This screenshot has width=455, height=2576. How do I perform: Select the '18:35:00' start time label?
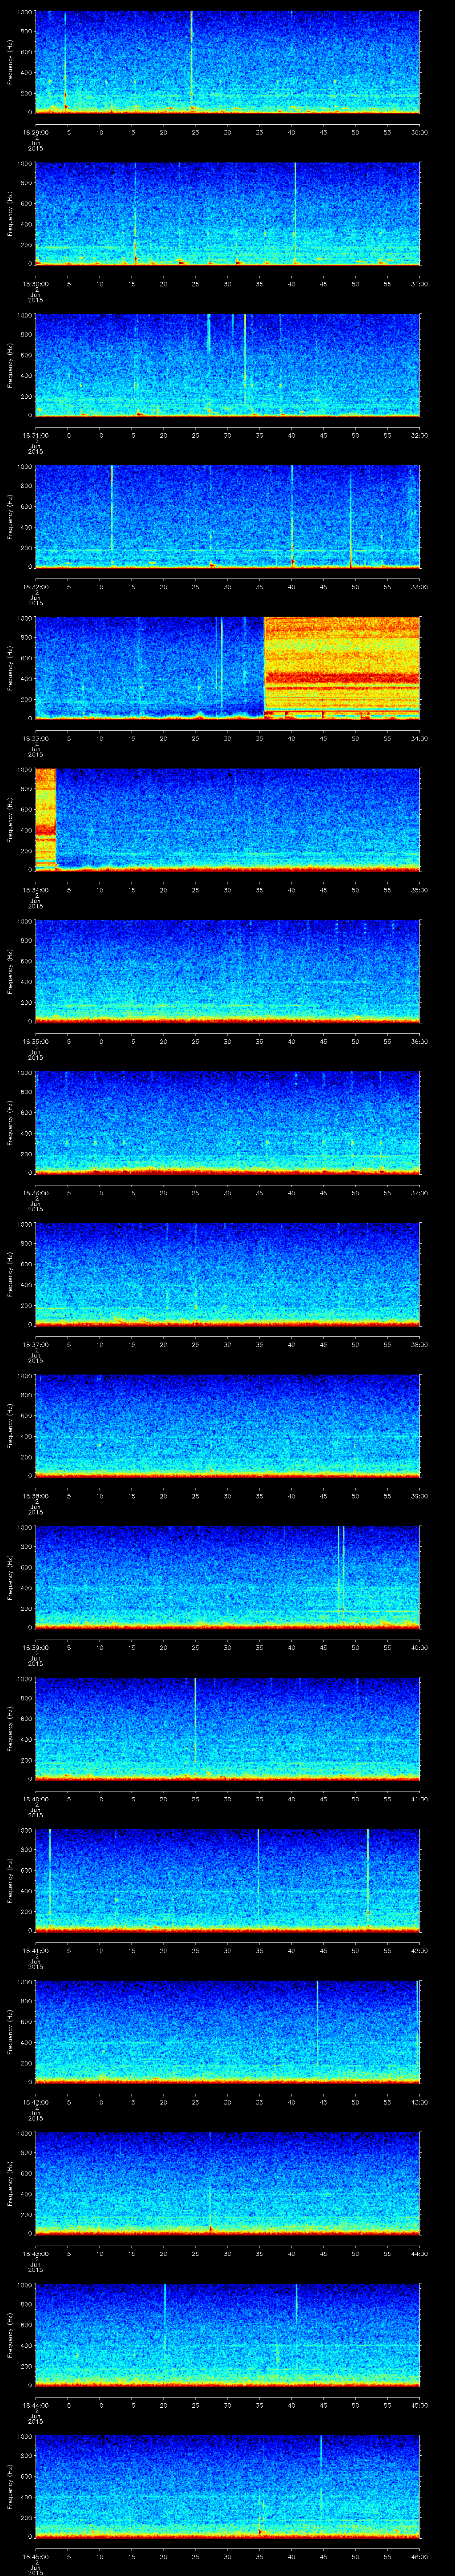pyautogui.click(x=35, y=1041)
